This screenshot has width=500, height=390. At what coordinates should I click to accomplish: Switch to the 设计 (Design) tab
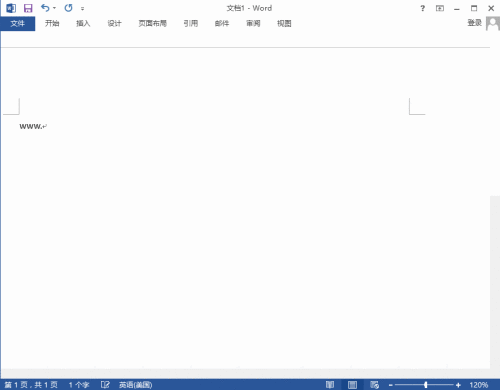[x=114, y=23]
